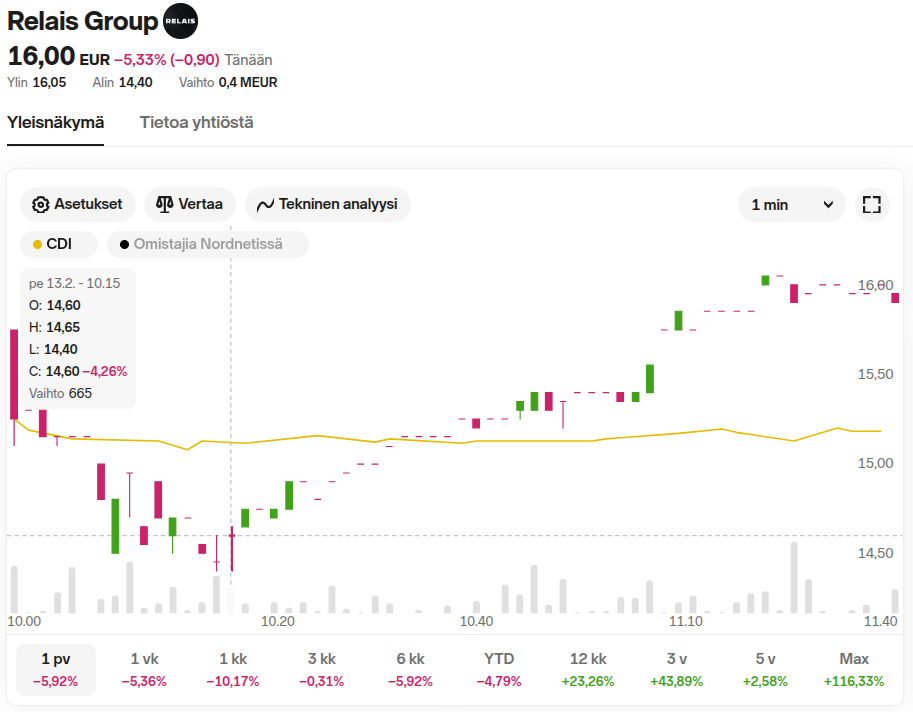Image resolution: width=913 pixels, height=712 pixels.
Task: Click the Vertaa balance scale icon
Action: (164, 204)
